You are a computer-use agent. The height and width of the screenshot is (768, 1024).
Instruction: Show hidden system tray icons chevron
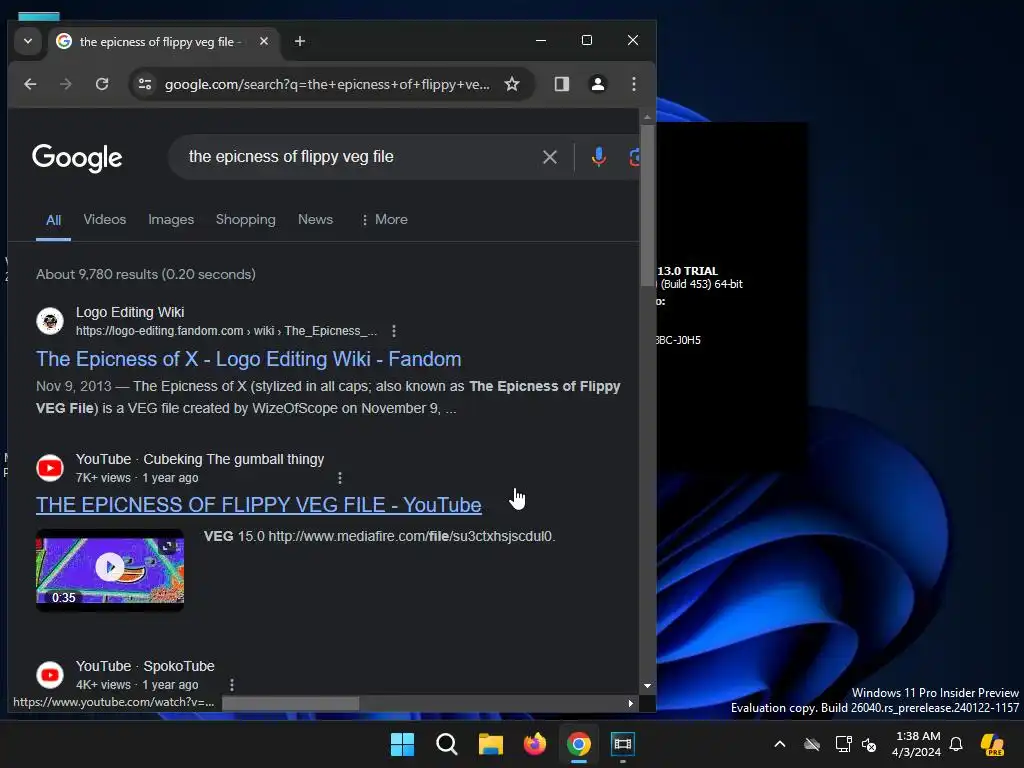click(x=780, y=744)
